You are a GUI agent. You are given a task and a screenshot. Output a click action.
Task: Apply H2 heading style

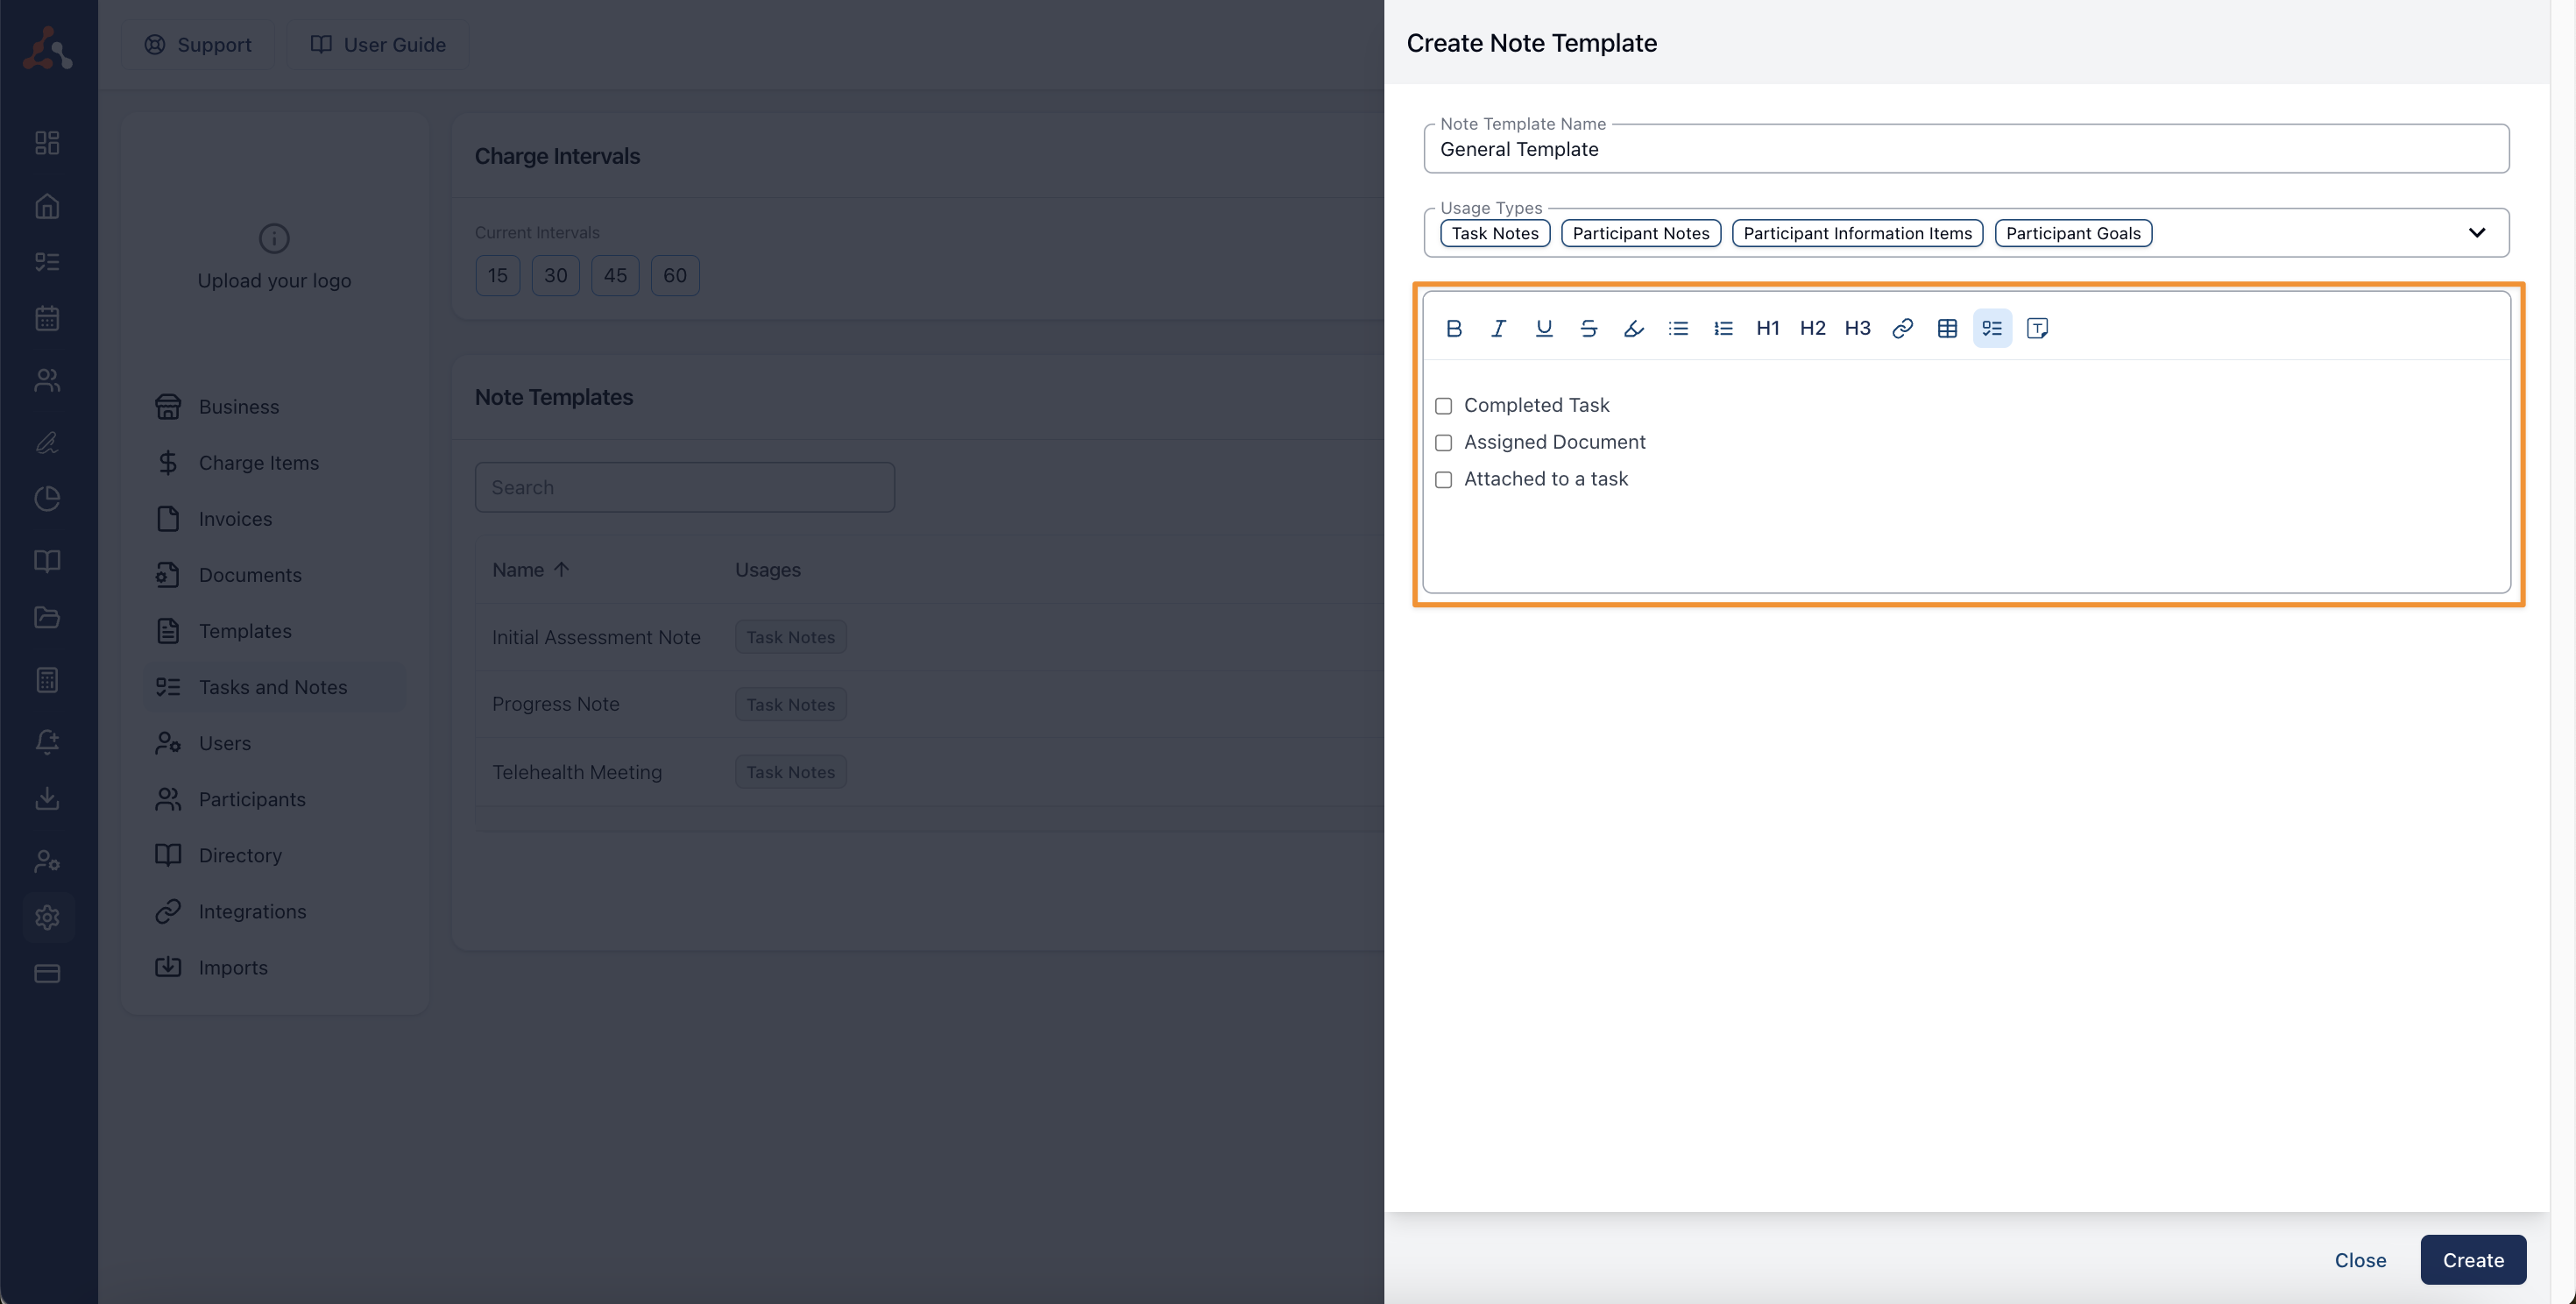click(x=1812, y=328)
